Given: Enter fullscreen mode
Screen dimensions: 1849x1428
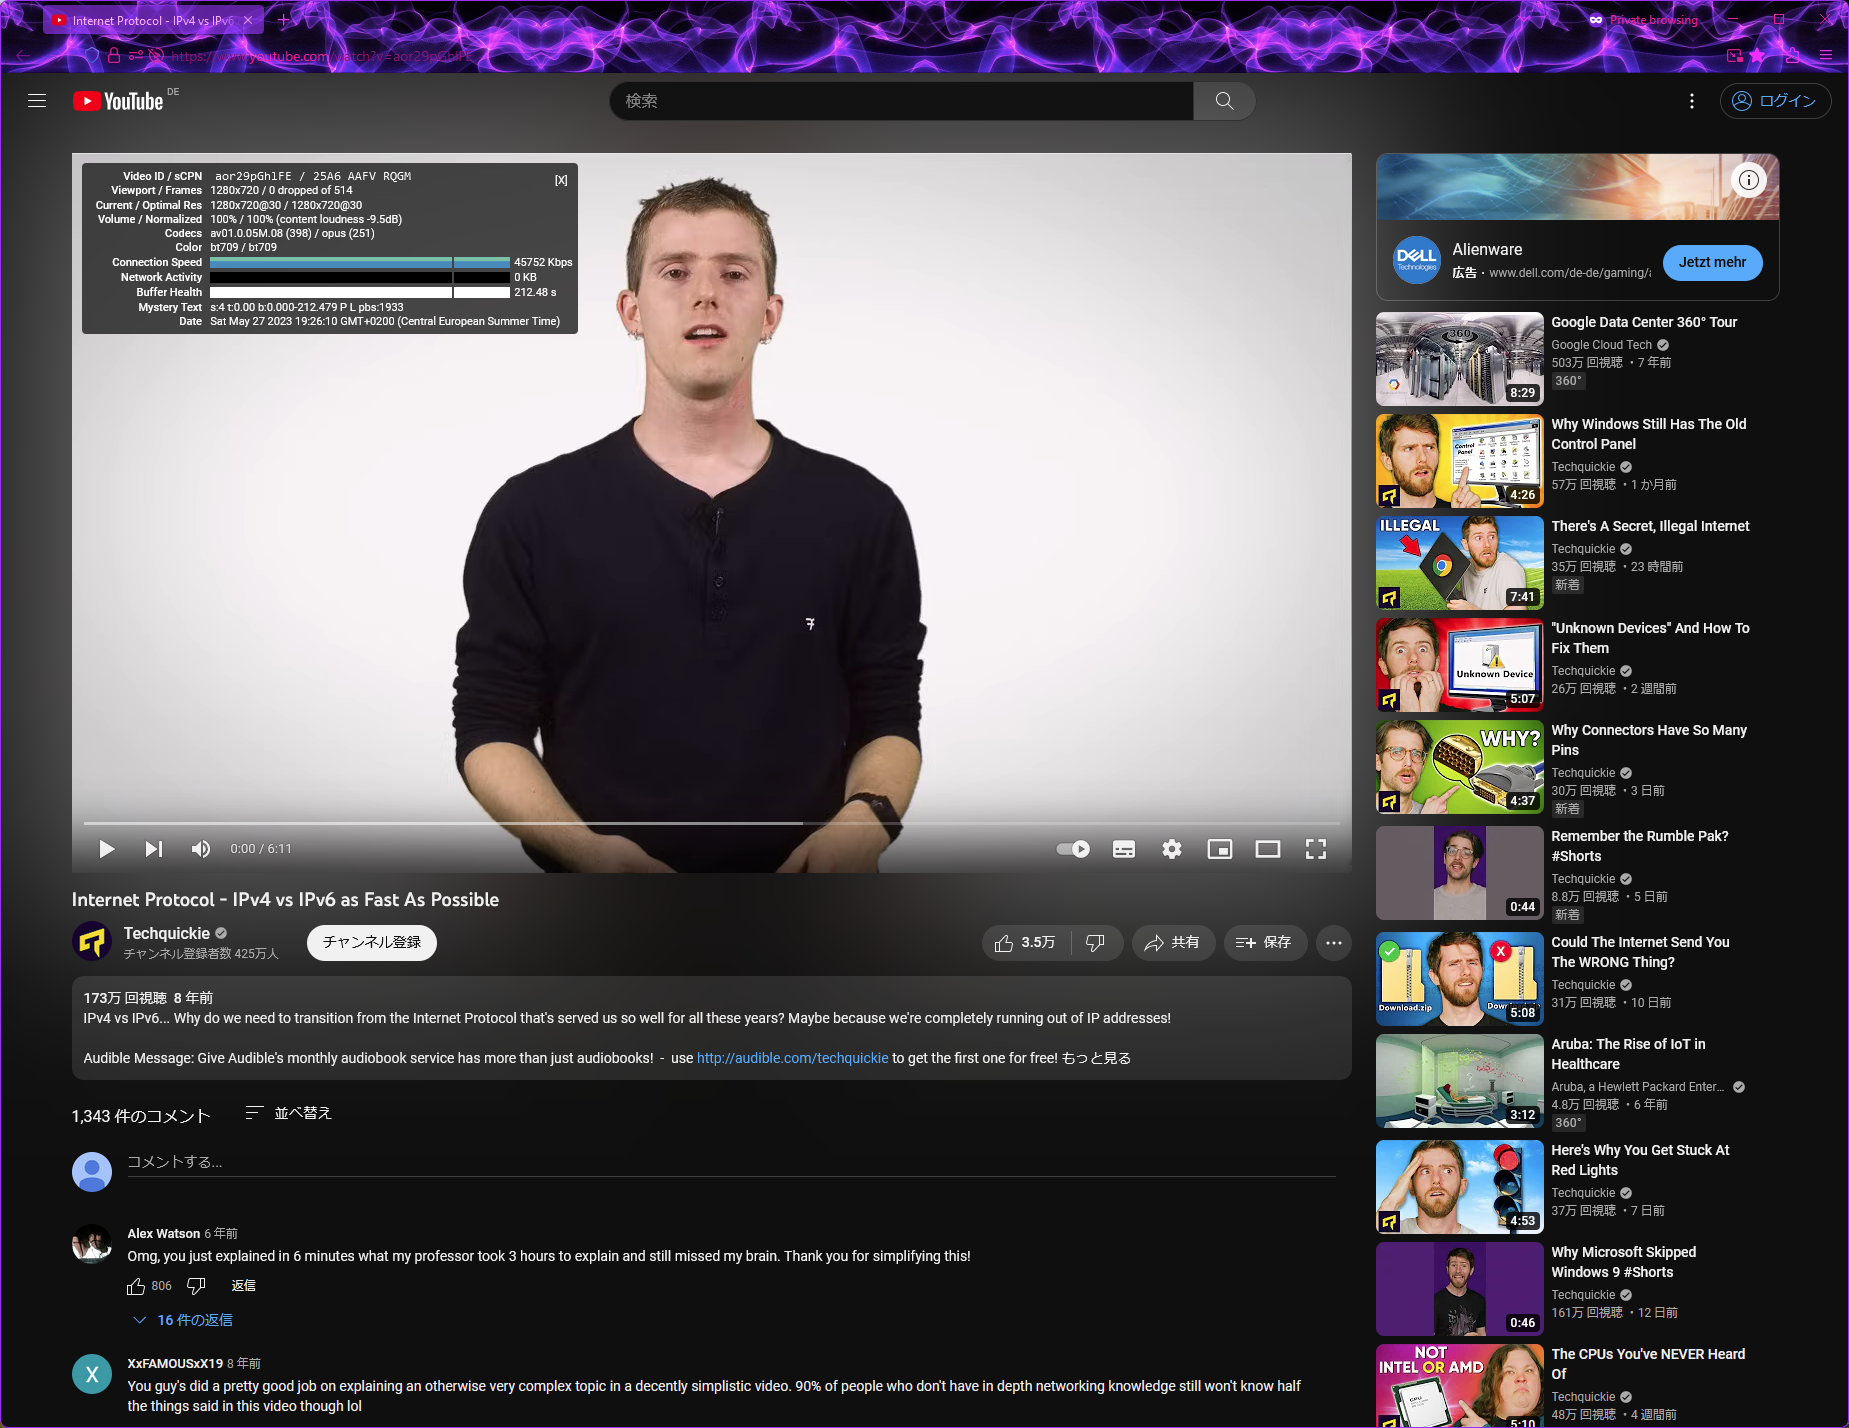Looking at the screenshot, I should [1316, 849].
